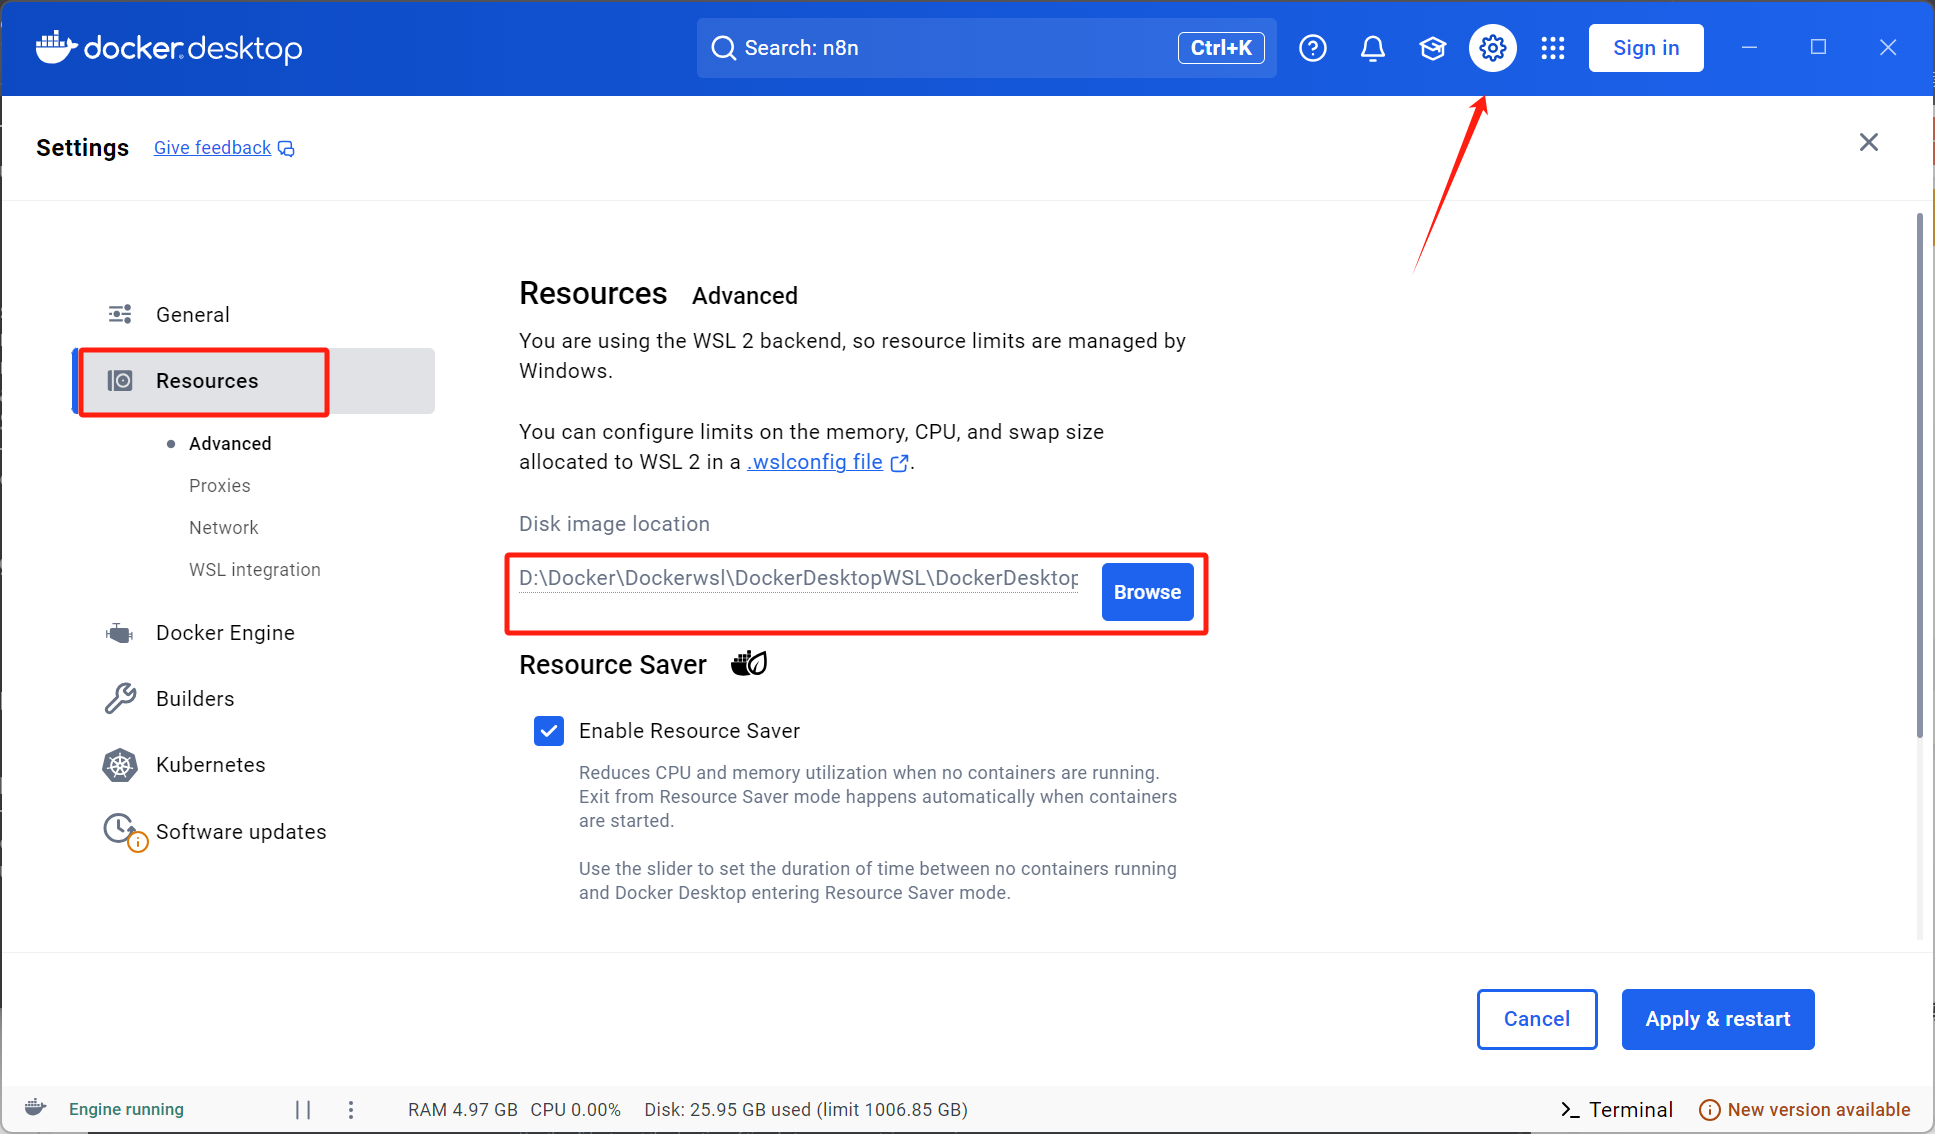Open the Network sub-section
1935x1134 pixels.
[224, 528]
